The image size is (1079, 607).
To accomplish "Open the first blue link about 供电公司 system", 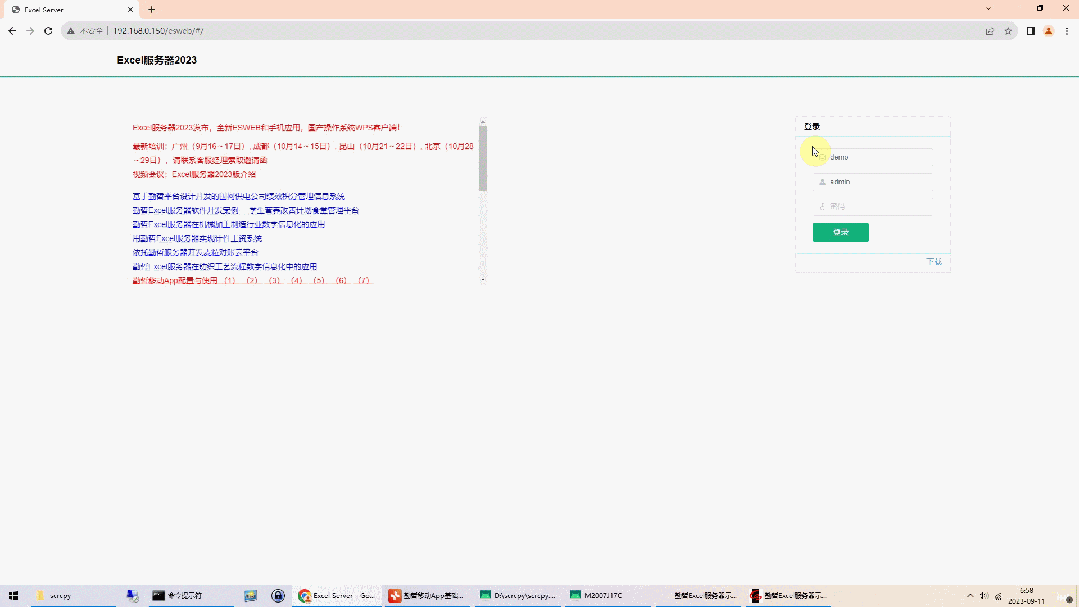I will tap(238, 196).
